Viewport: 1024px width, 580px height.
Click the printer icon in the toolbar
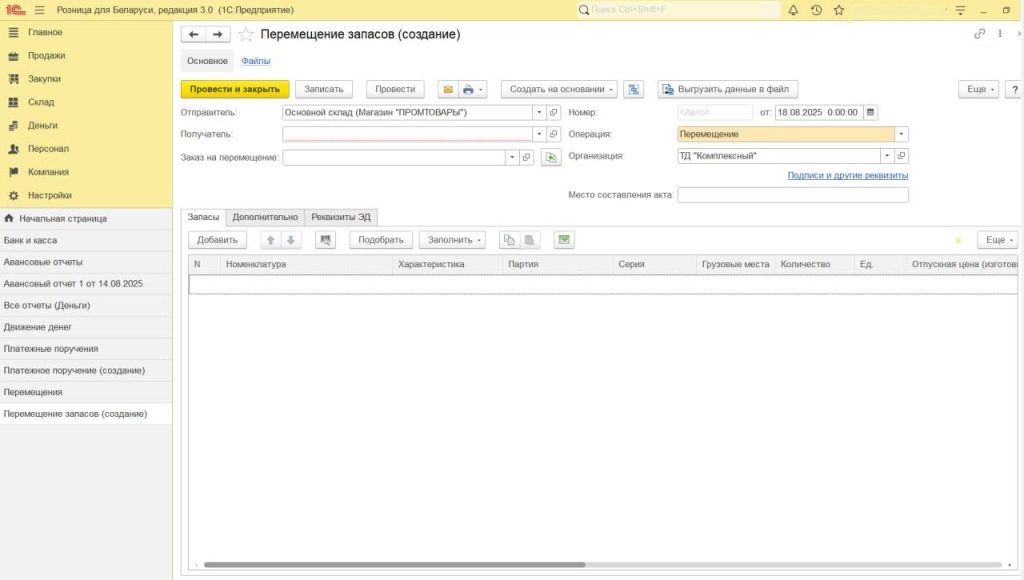tap(467, 89)
